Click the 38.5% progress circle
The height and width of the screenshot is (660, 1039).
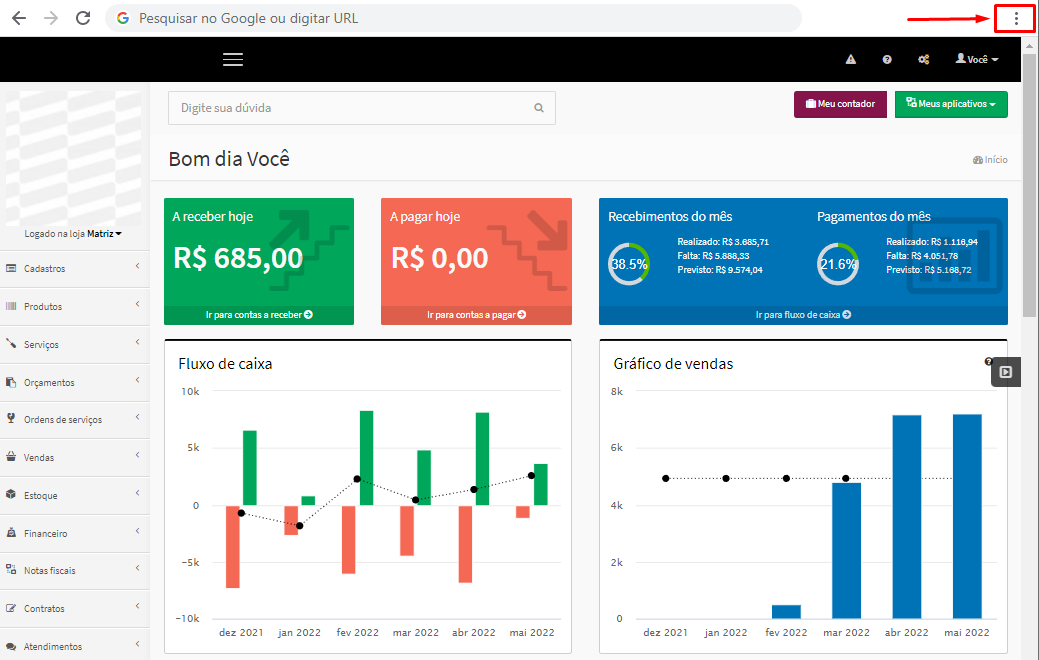629,263
